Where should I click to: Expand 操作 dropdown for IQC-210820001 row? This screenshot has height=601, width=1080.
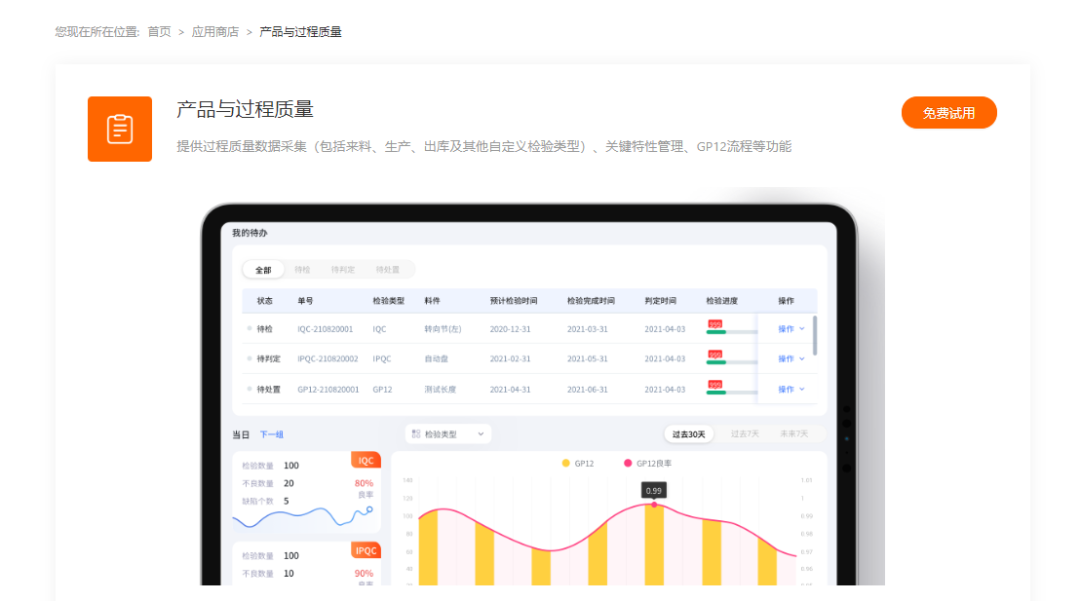(791, 328)
